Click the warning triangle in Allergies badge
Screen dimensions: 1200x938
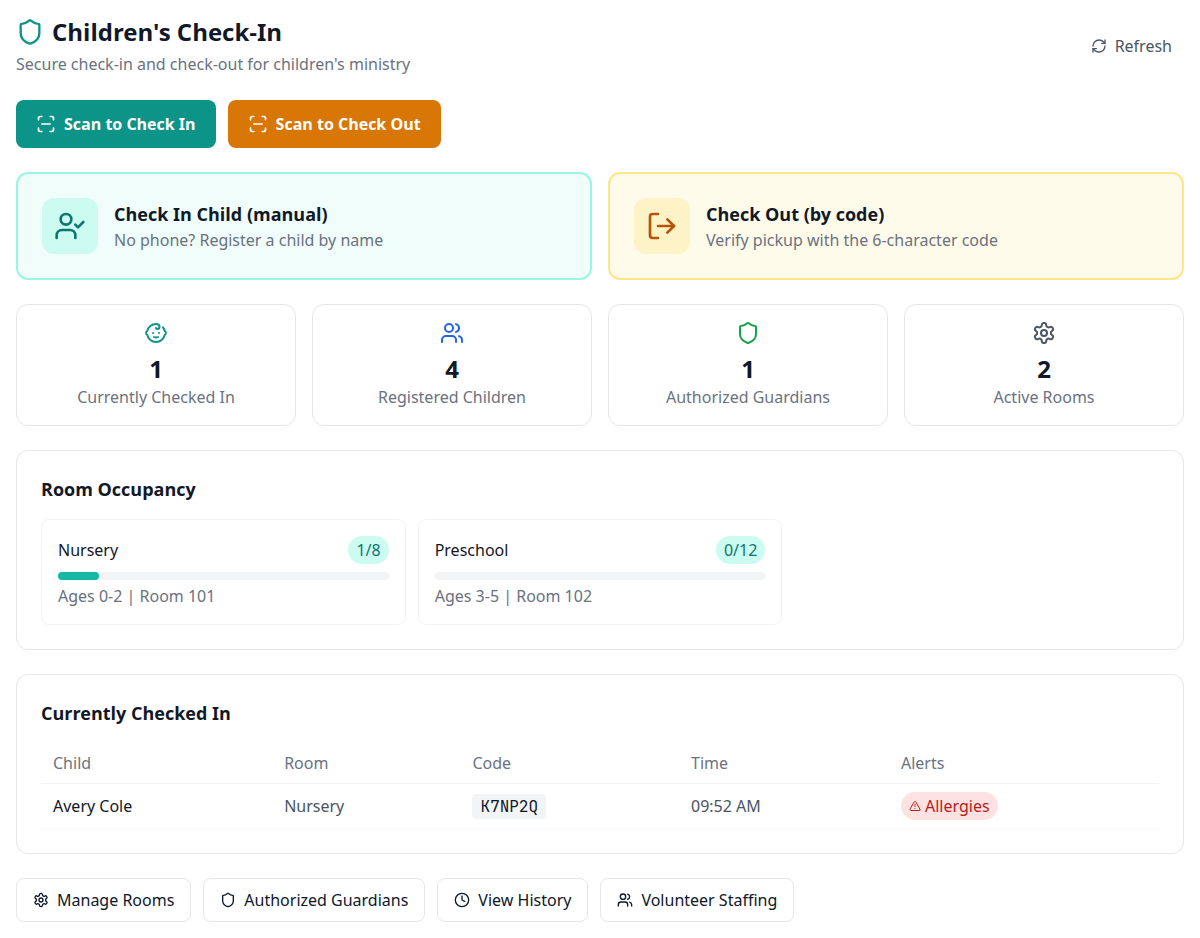[x=915, y=806]
